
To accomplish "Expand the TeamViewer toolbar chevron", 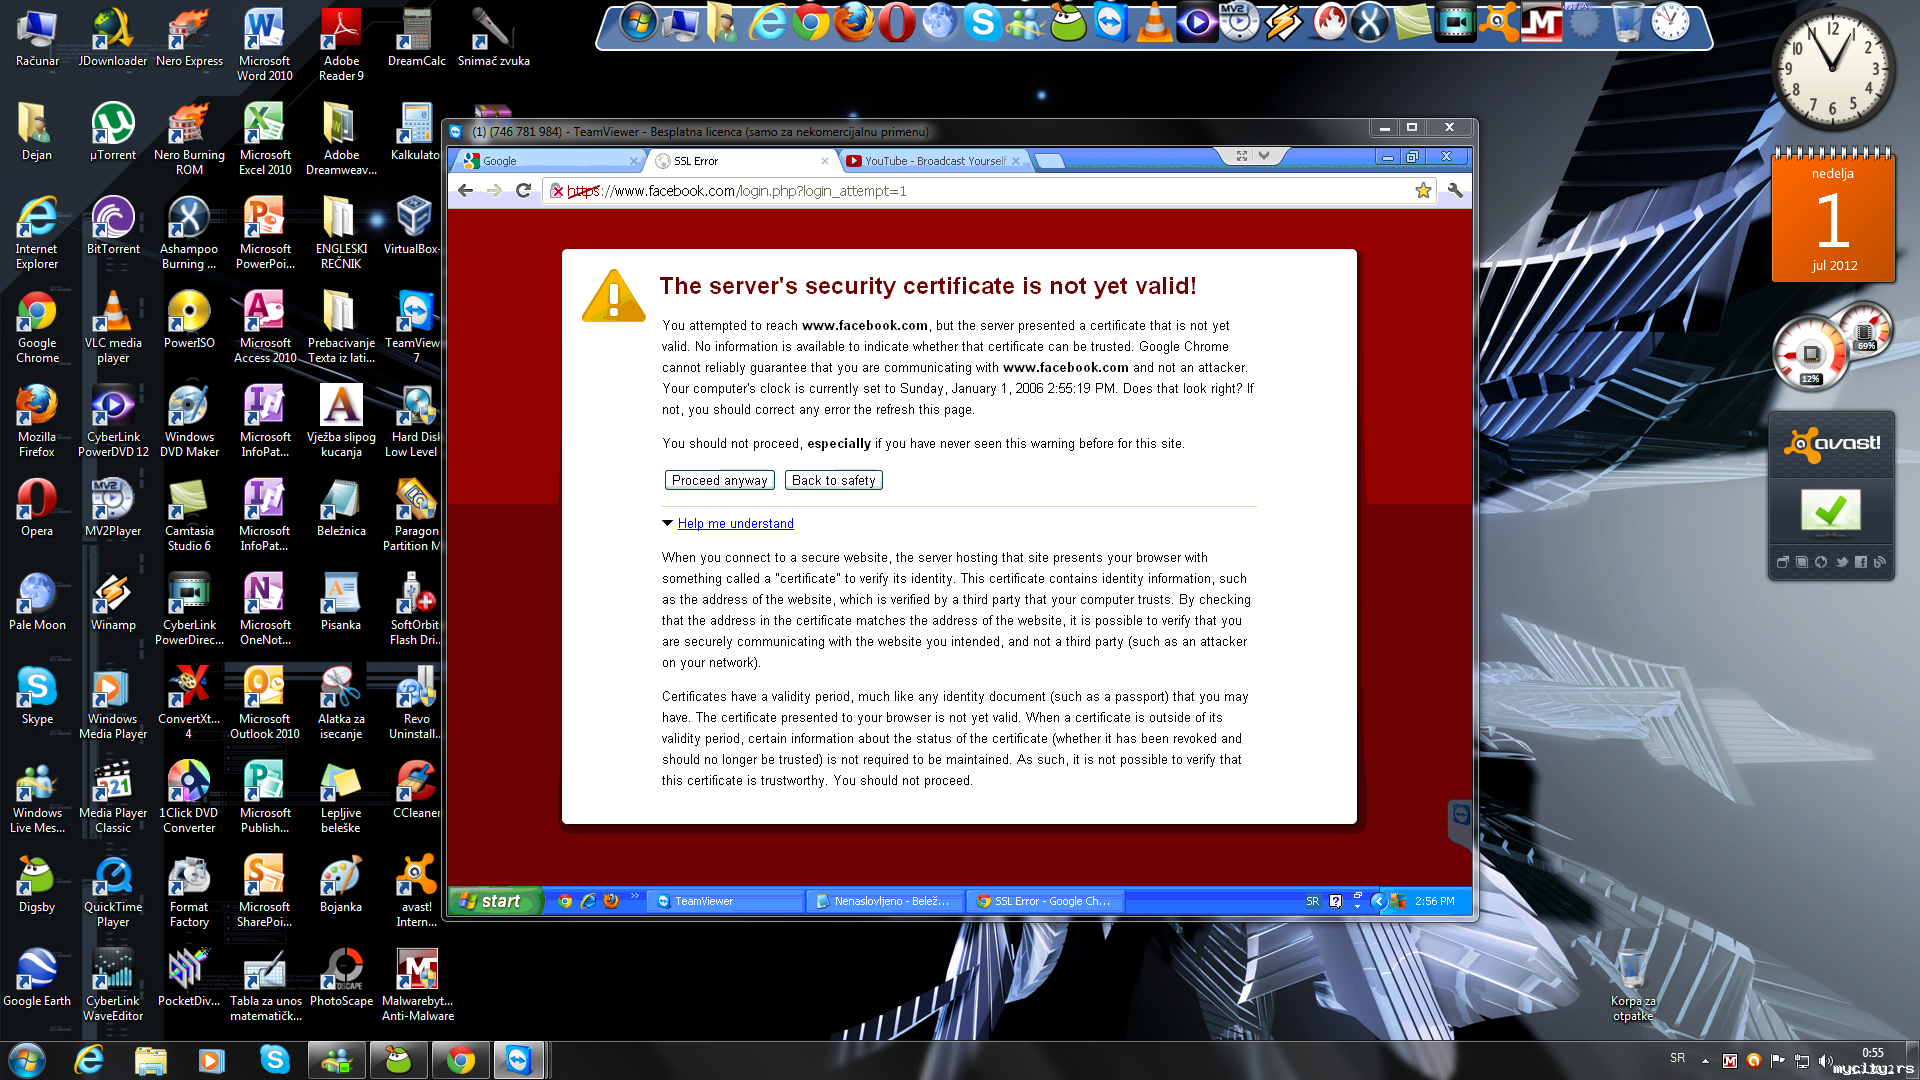I will [x=1264, y=156].
